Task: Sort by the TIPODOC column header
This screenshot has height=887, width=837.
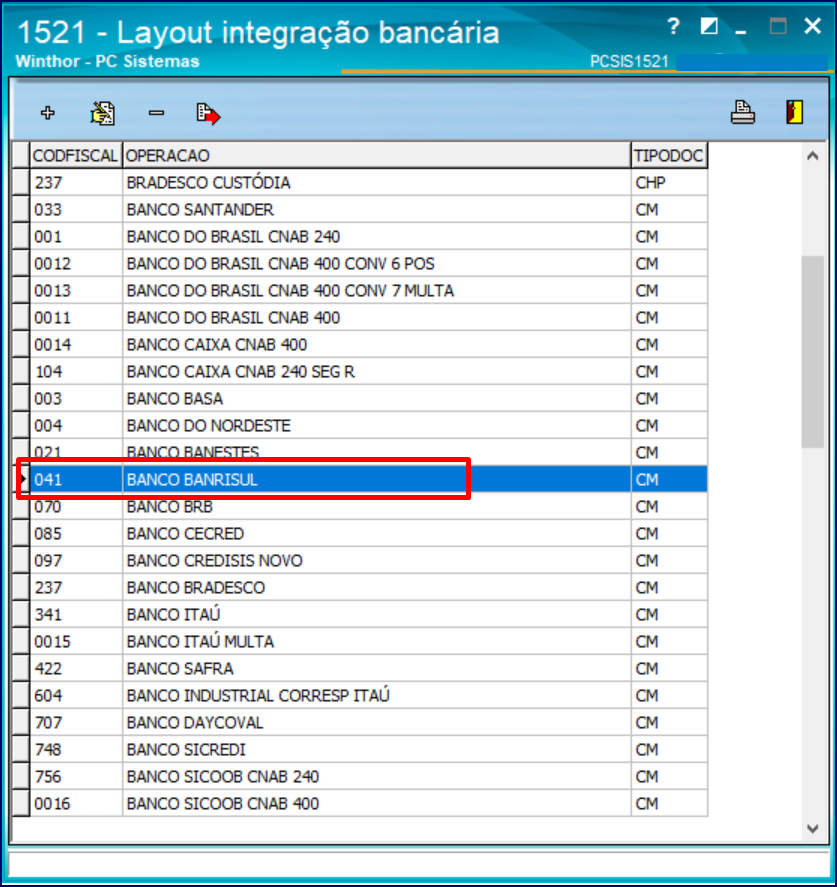Action: (669, 156)
